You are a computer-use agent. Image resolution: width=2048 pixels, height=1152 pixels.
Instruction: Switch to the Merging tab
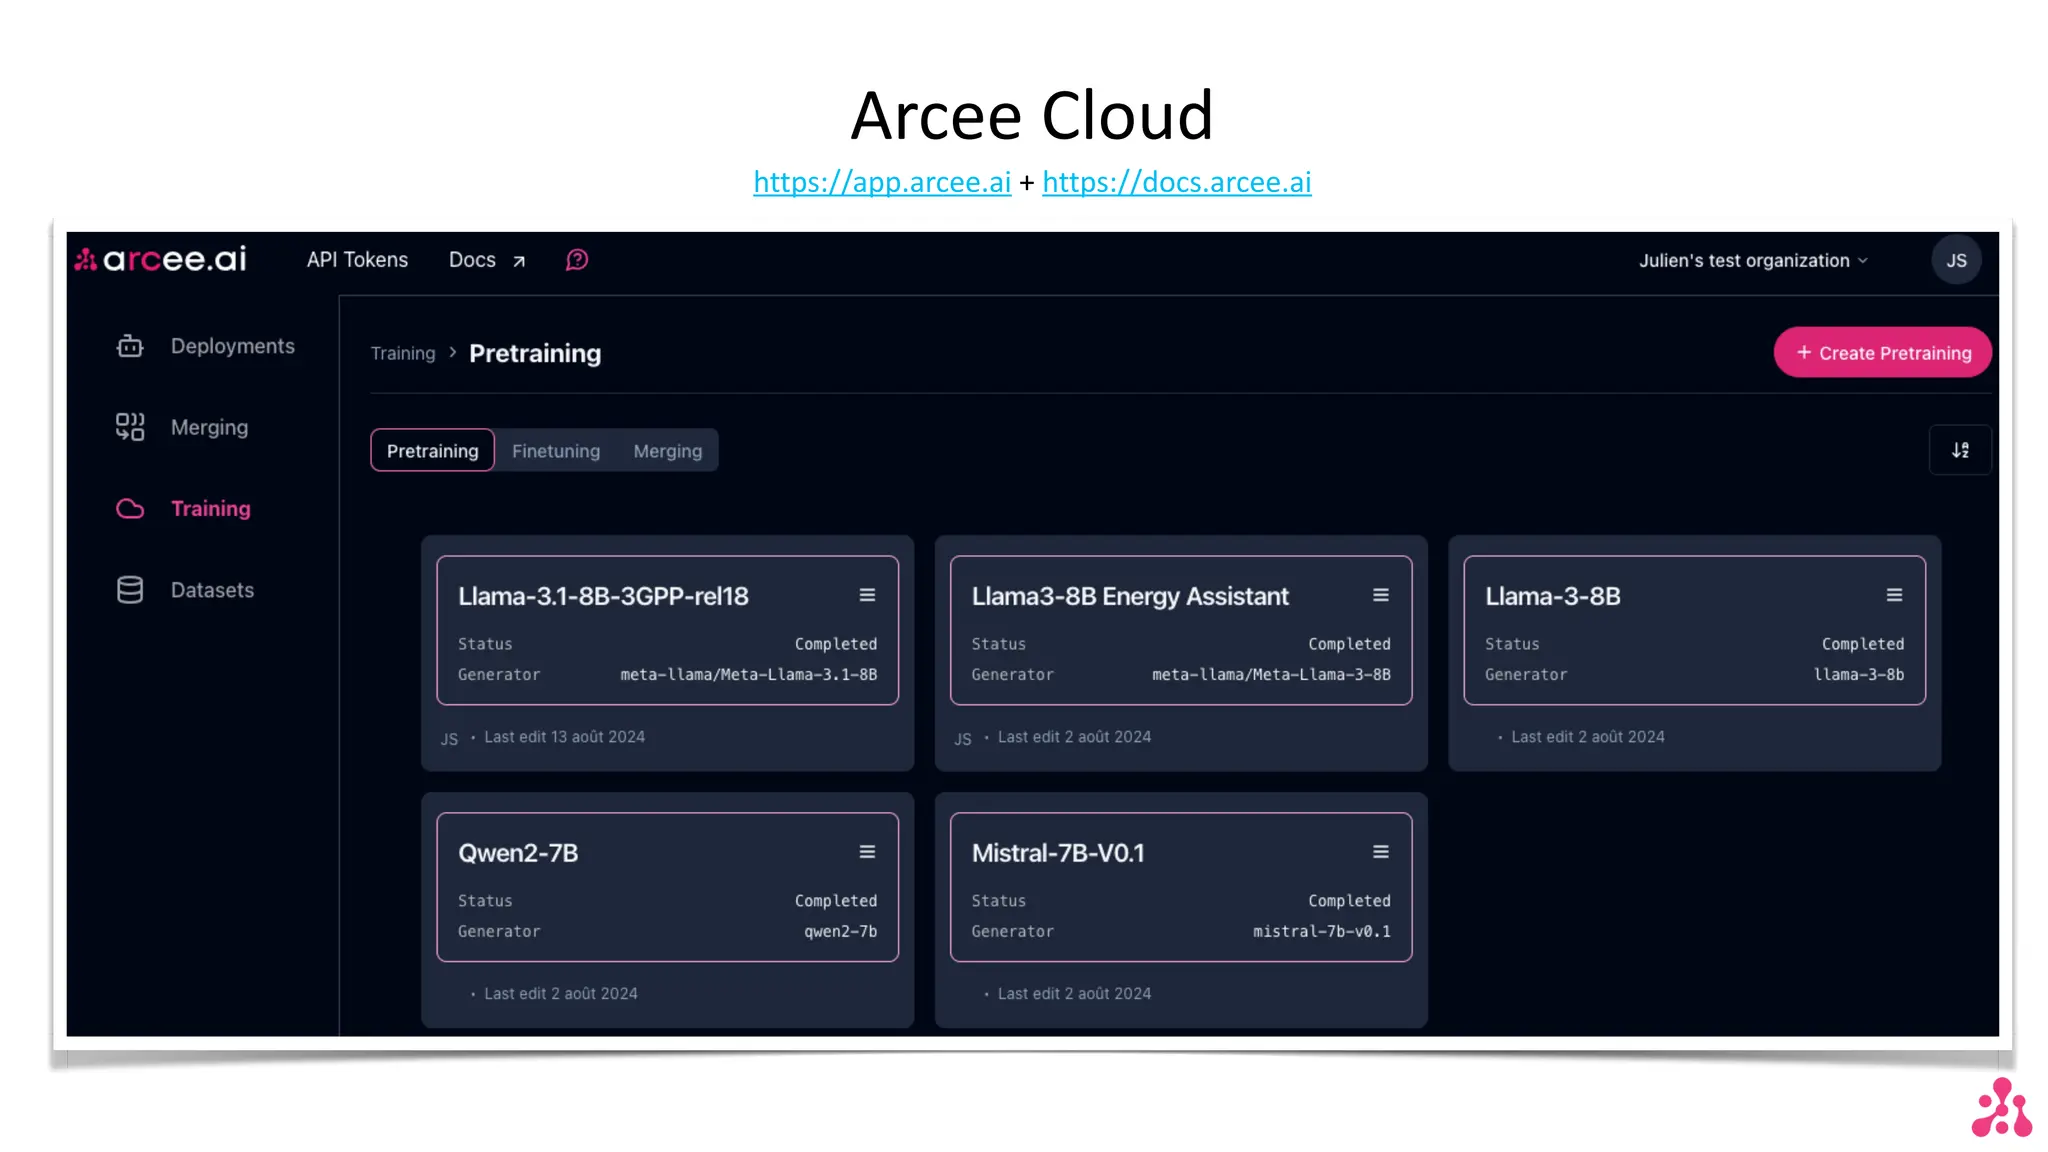[668, 451]
